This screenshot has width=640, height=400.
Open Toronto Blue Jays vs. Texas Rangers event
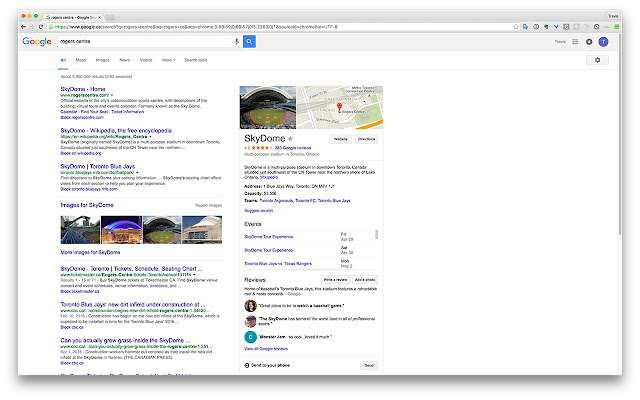(x=278, y=264)
